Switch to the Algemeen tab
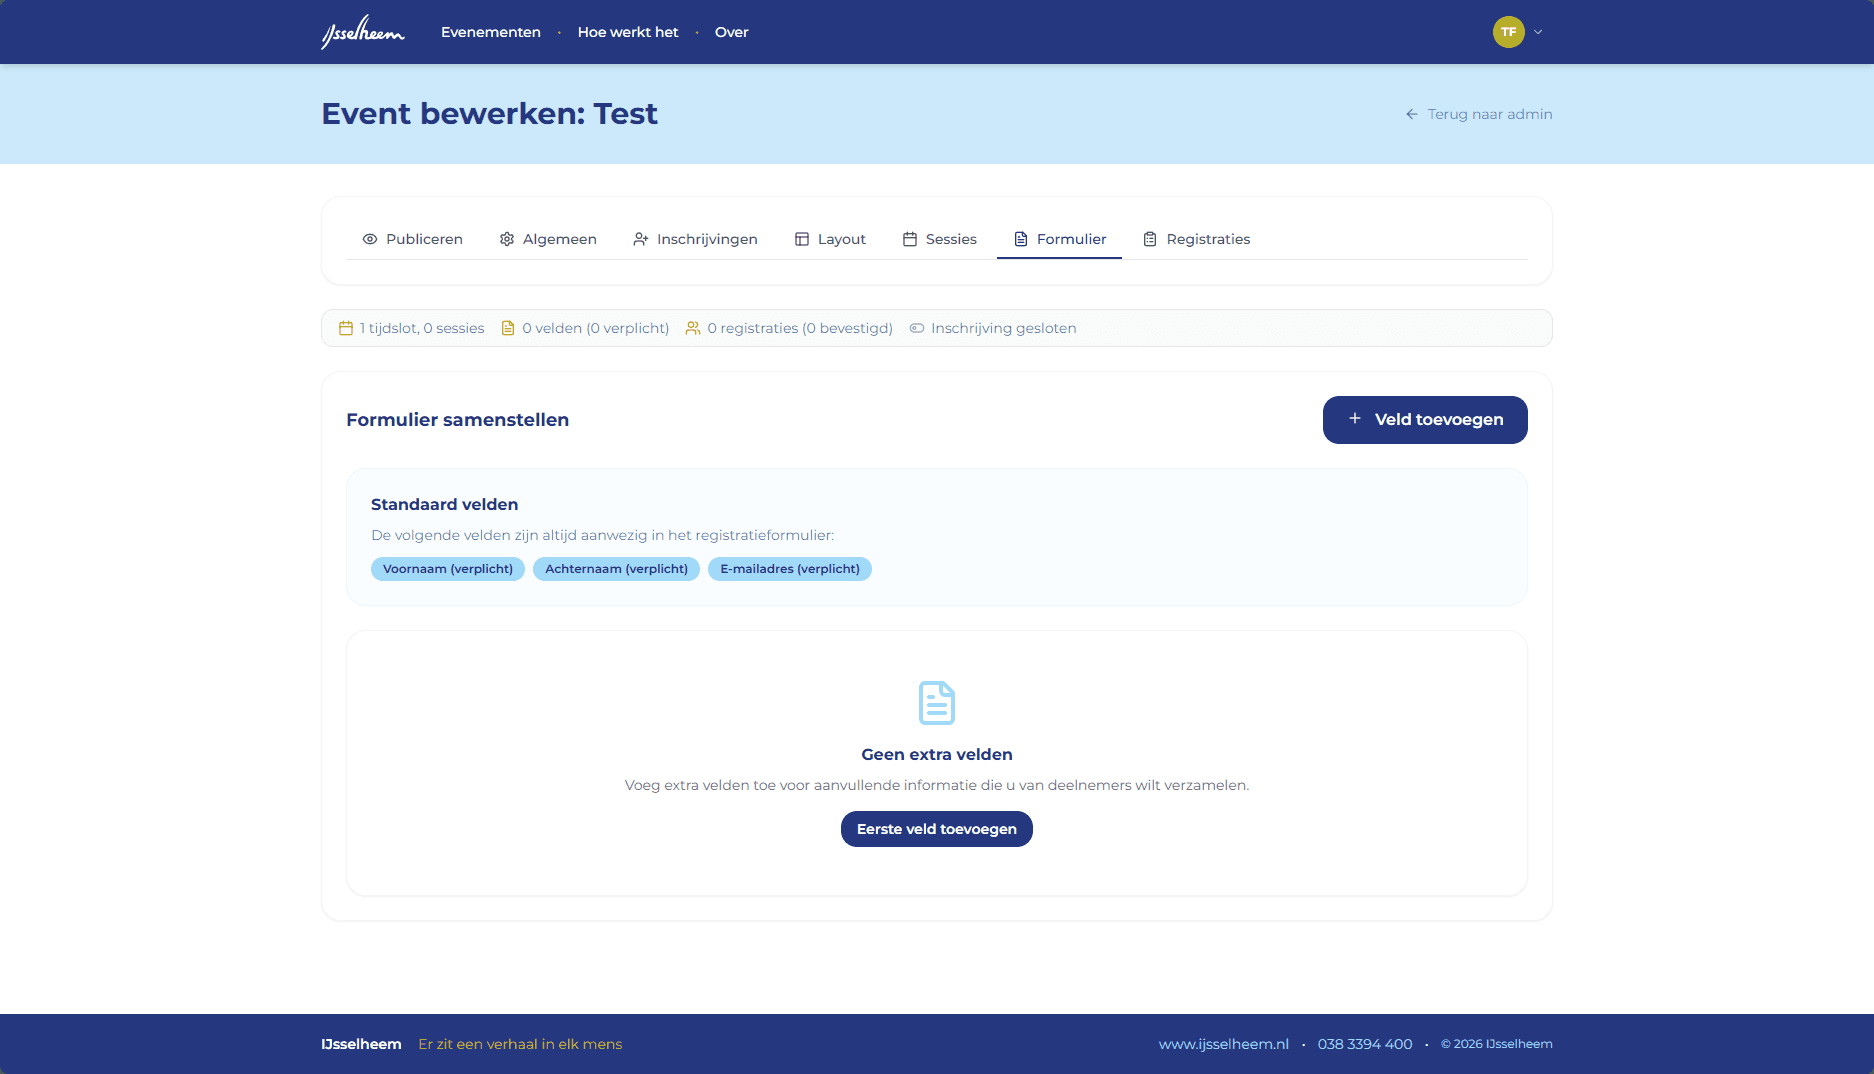This screenshot has width=1874, height=1074. 548,239
